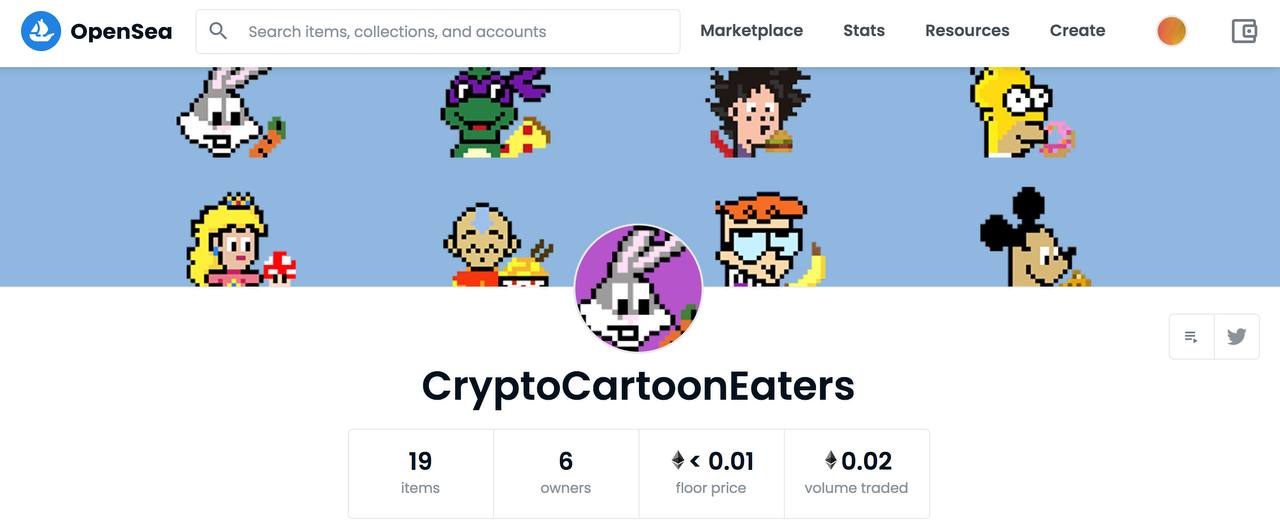This screenshot has width=1280, height=528.
Task: Open the Marketplace menu
Action: [x=751, y=31]
